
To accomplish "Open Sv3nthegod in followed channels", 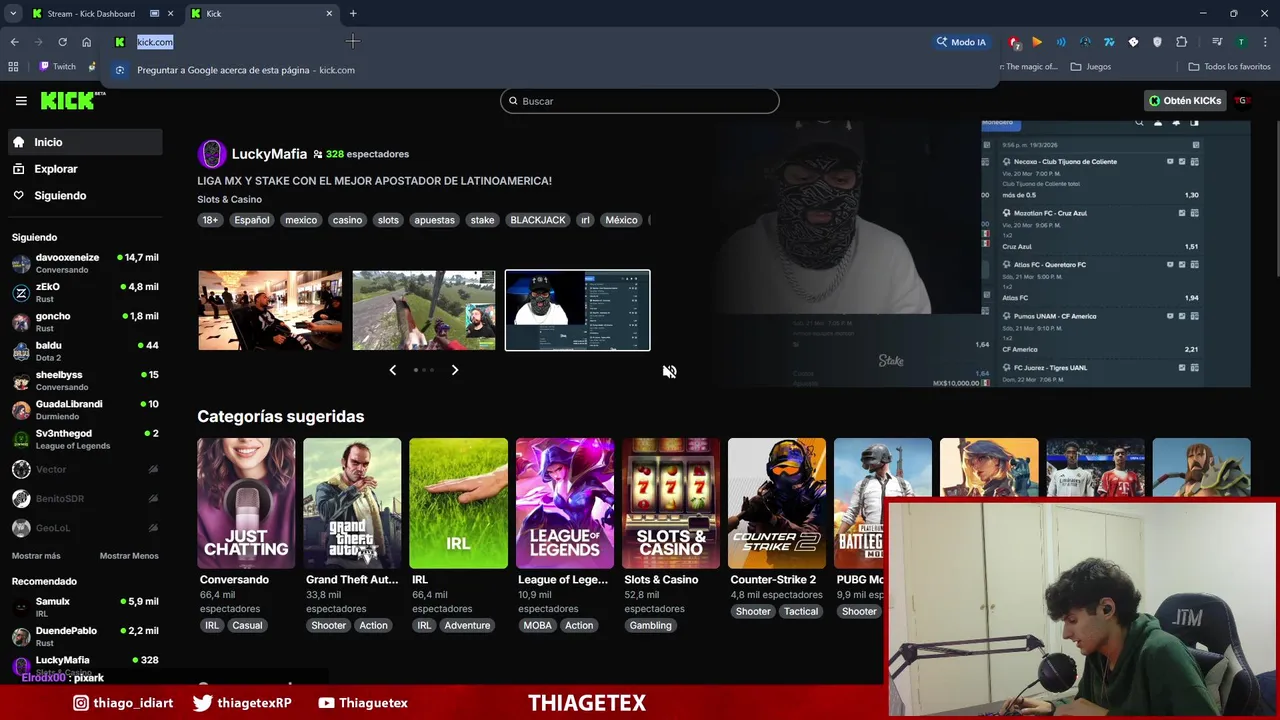I will pyautogui.click(x=85, y=439).
